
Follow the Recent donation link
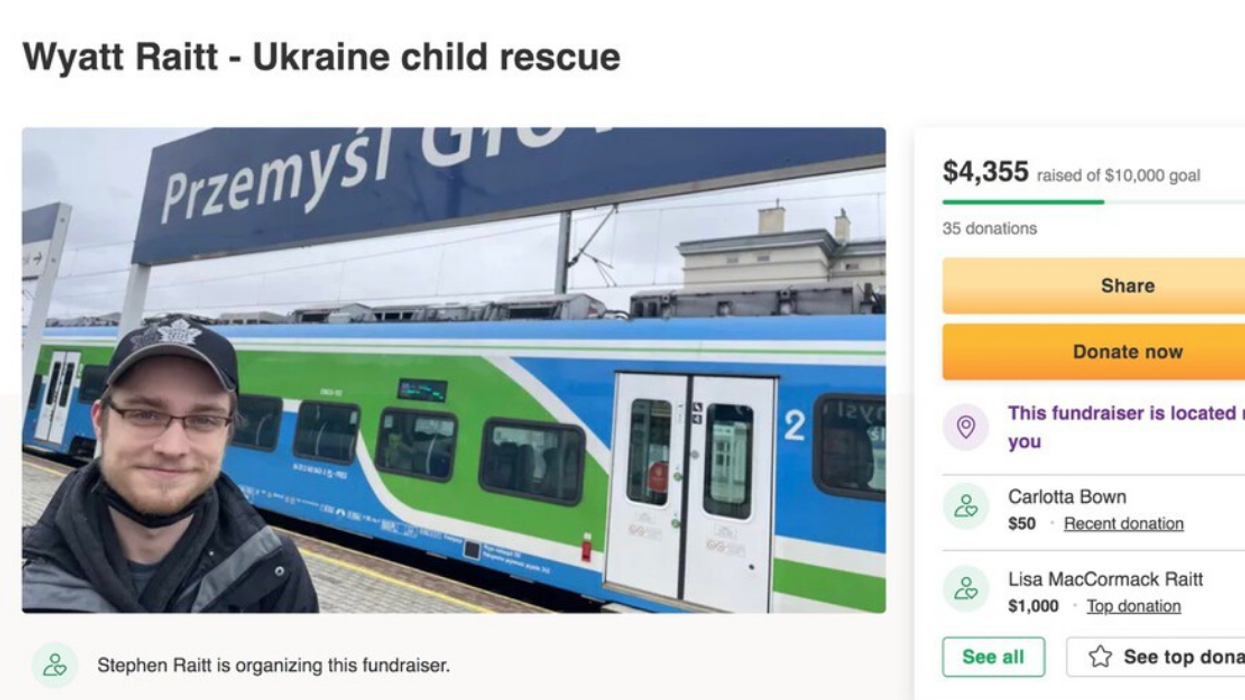[1123, 524]
